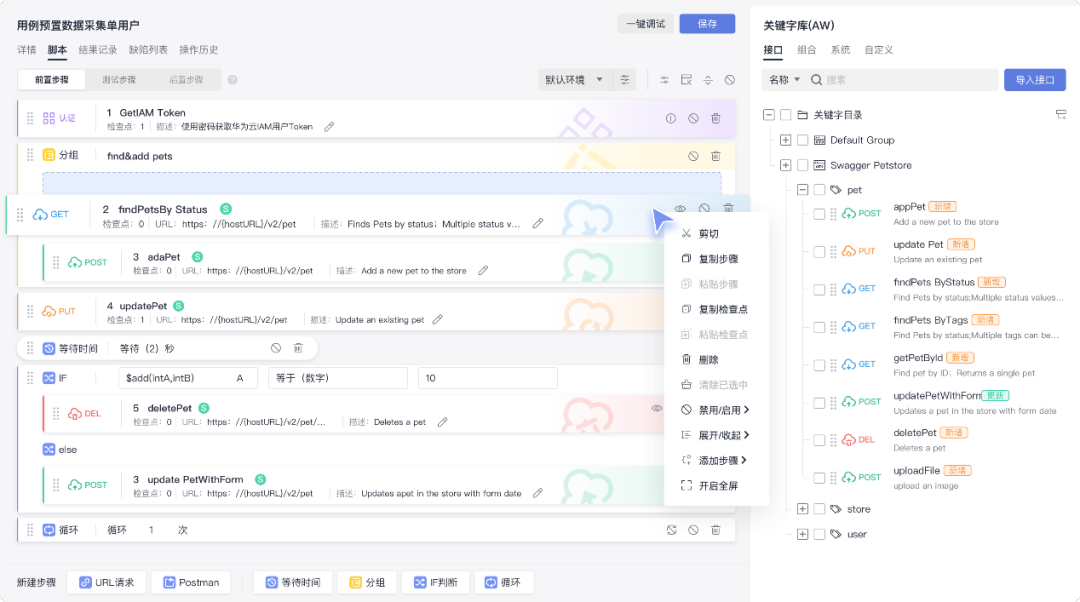Delete the 循环 loop step with trash icon
The width and height of the screenshot is (1080, 602).
[716, 530]
